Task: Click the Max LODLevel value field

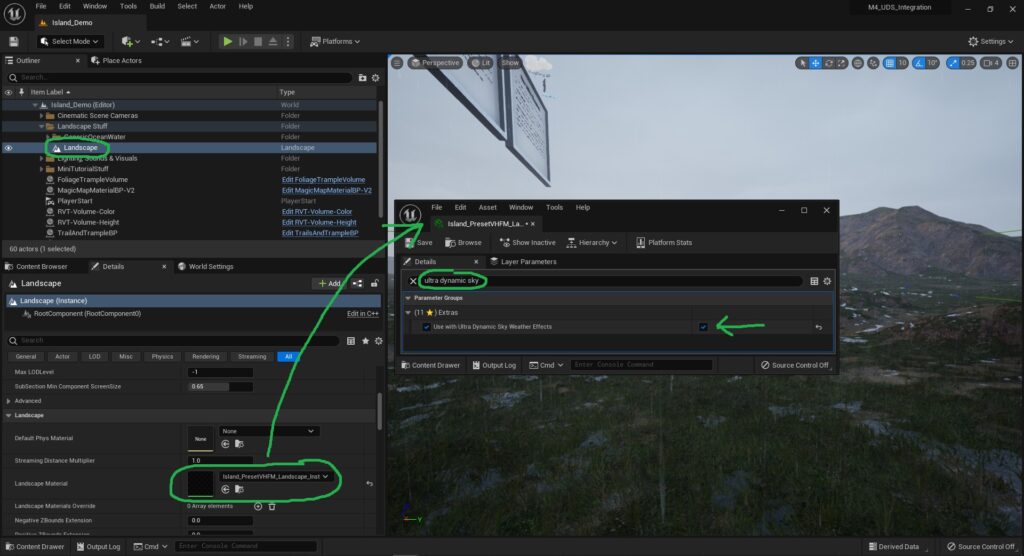Action: point(220,372)
